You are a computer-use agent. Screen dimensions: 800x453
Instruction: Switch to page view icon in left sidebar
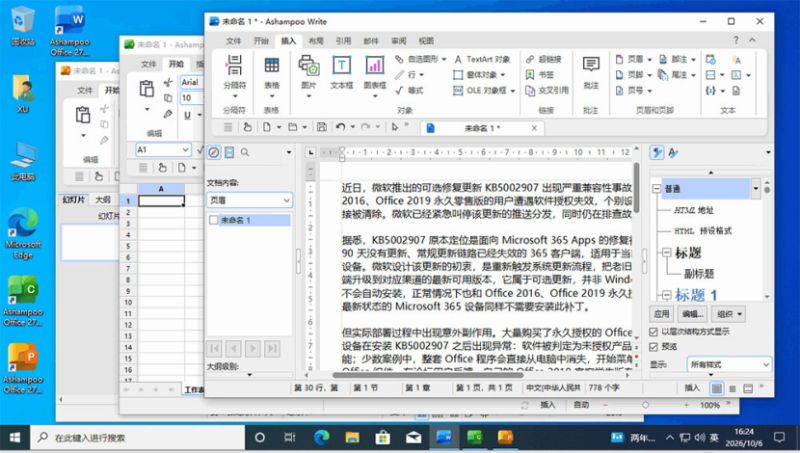click(229, 152)
